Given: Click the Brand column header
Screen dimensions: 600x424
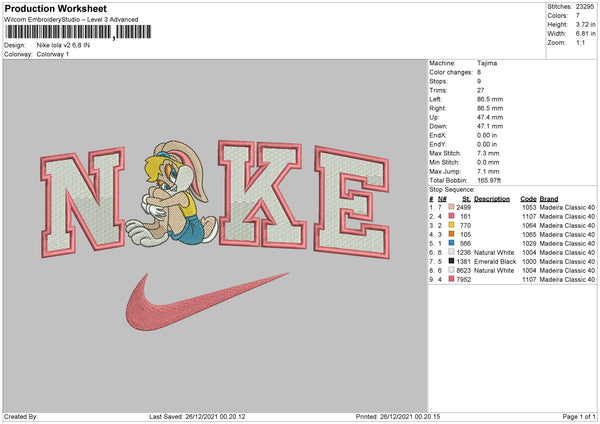Looking at the screenshot, I should [551, 197].
